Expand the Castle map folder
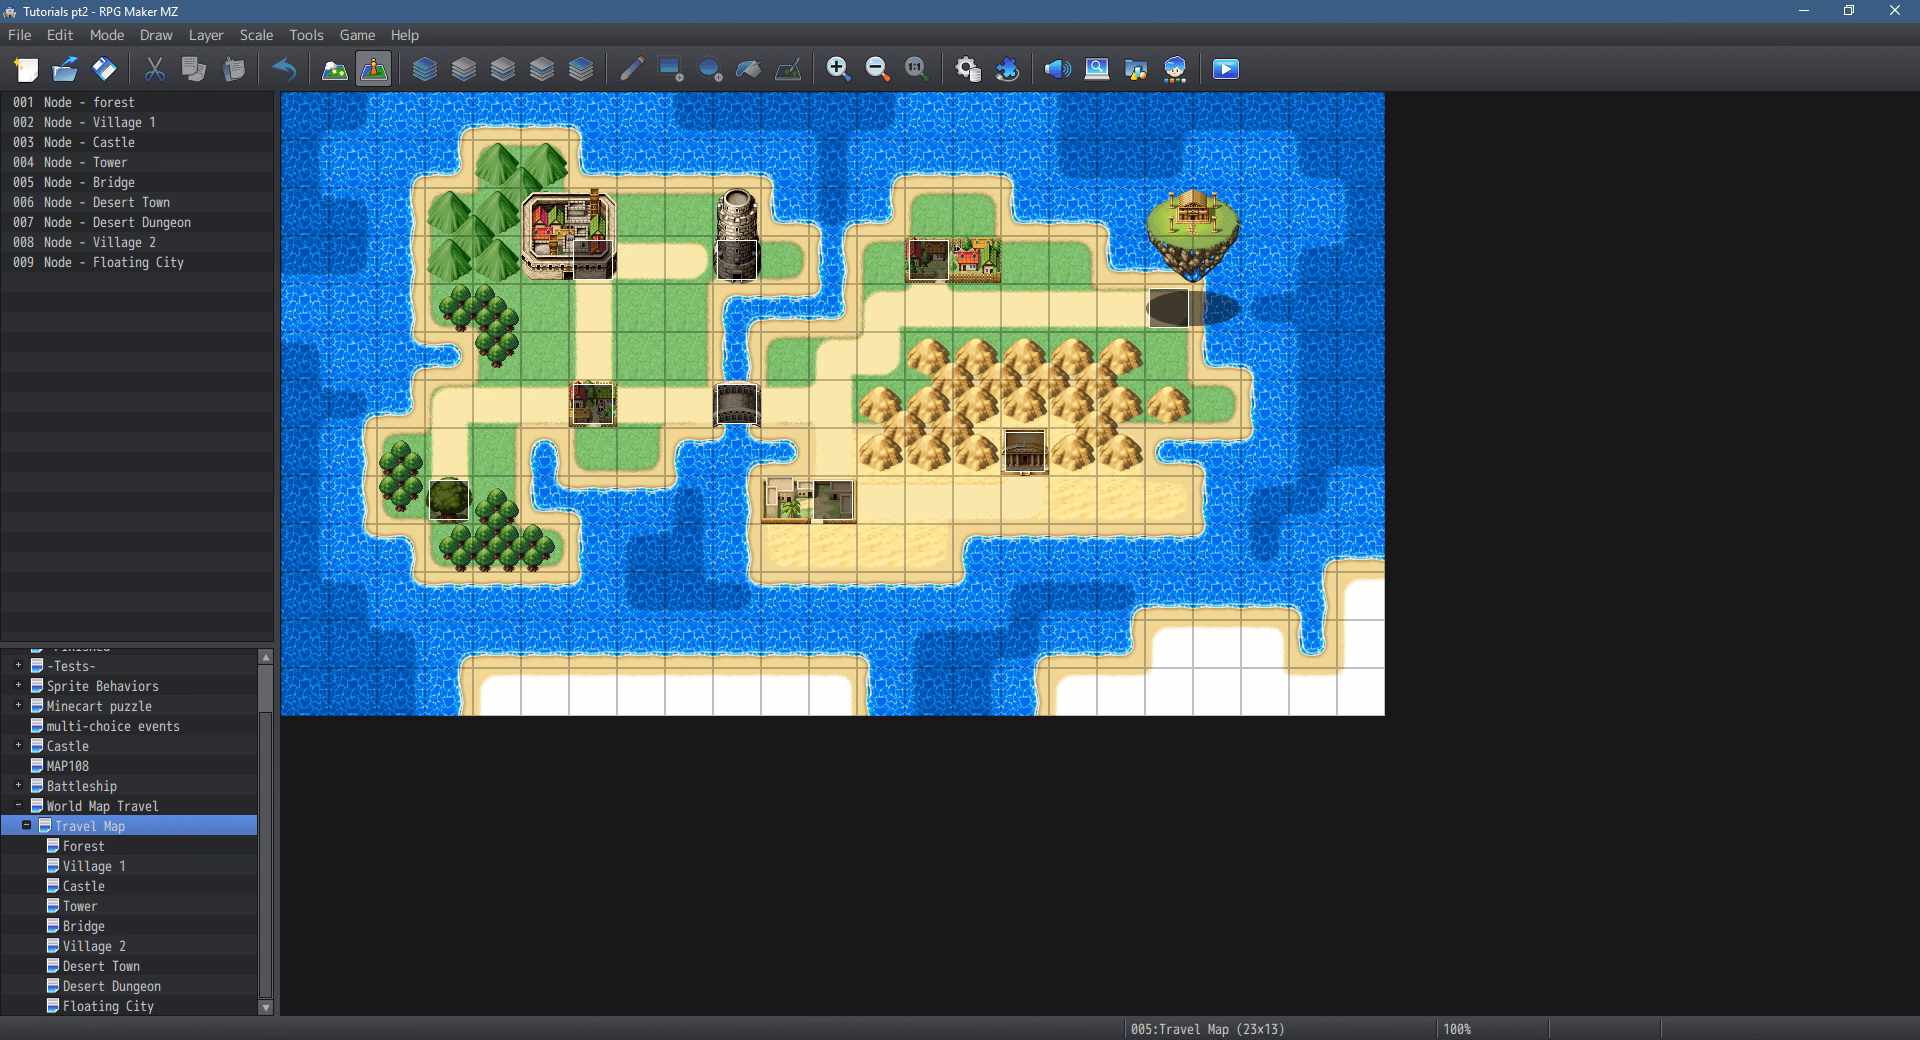The height and width of the screenshot is (1040, 1920). point(18,745)
